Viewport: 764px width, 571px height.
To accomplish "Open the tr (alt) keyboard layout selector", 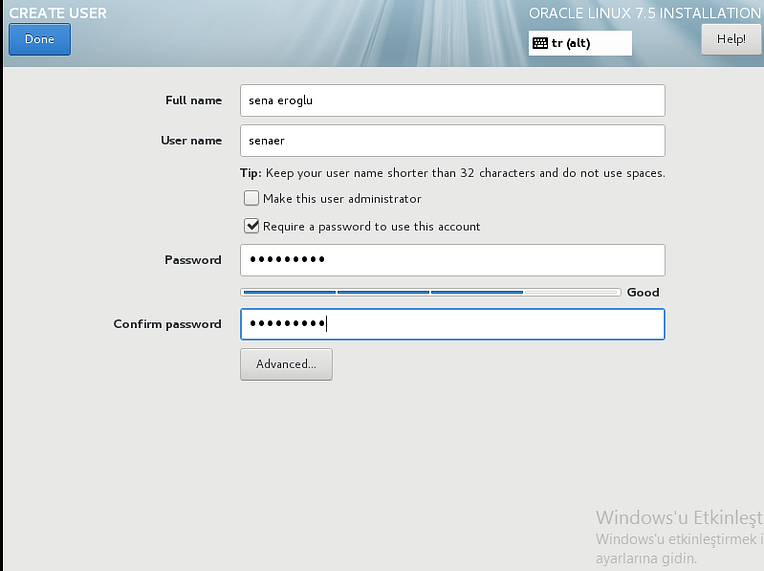I will pyautogui.click(x=580, y=43).
